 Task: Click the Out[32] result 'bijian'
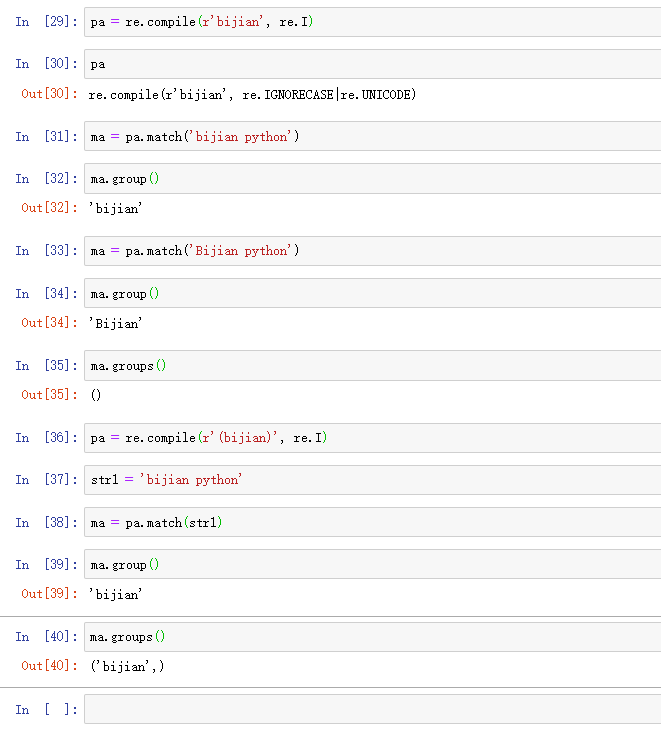pyautogui.click(x=116, y=209)
